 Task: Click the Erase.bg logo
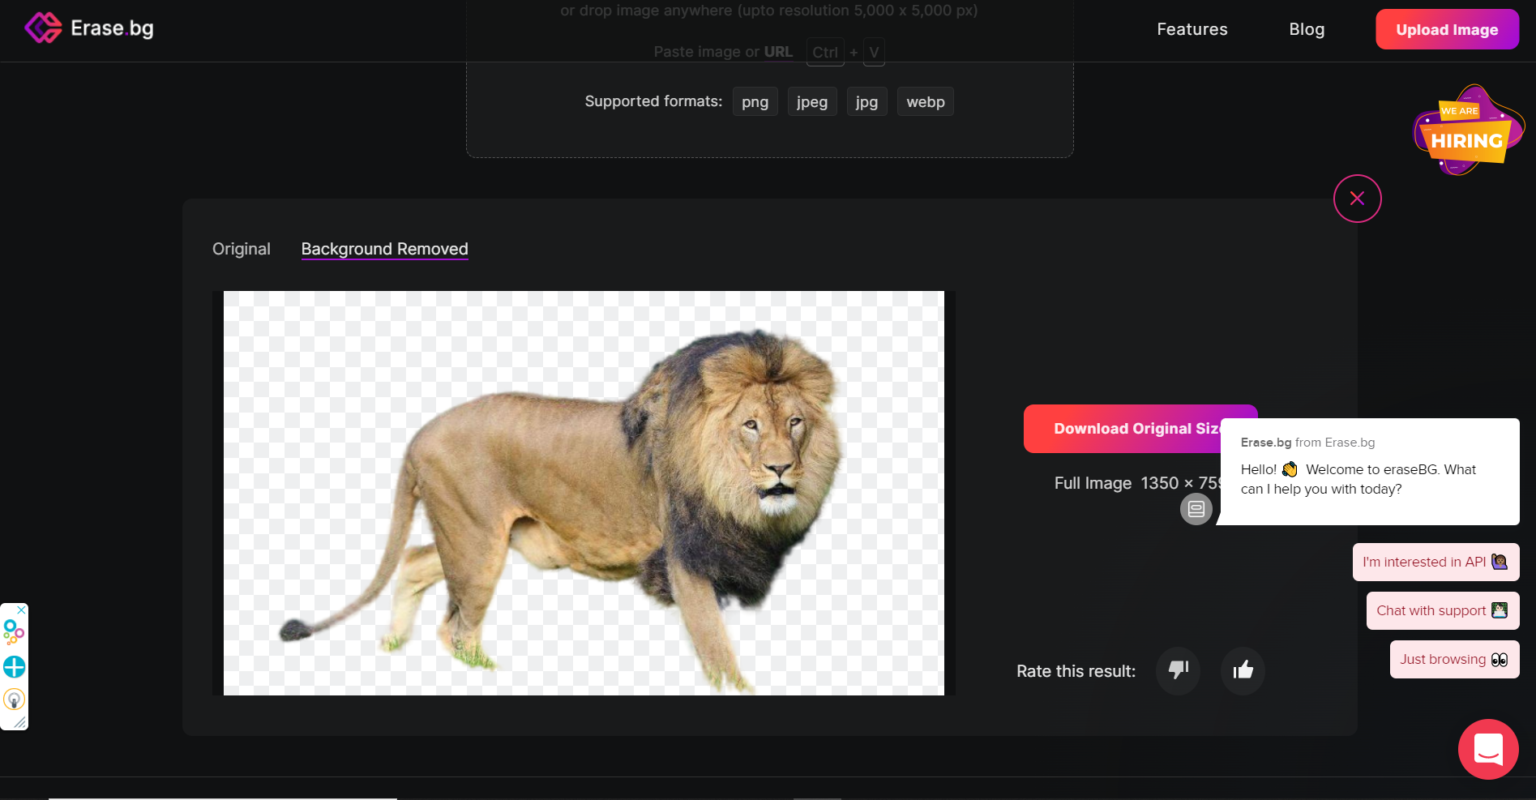(89, 28)
